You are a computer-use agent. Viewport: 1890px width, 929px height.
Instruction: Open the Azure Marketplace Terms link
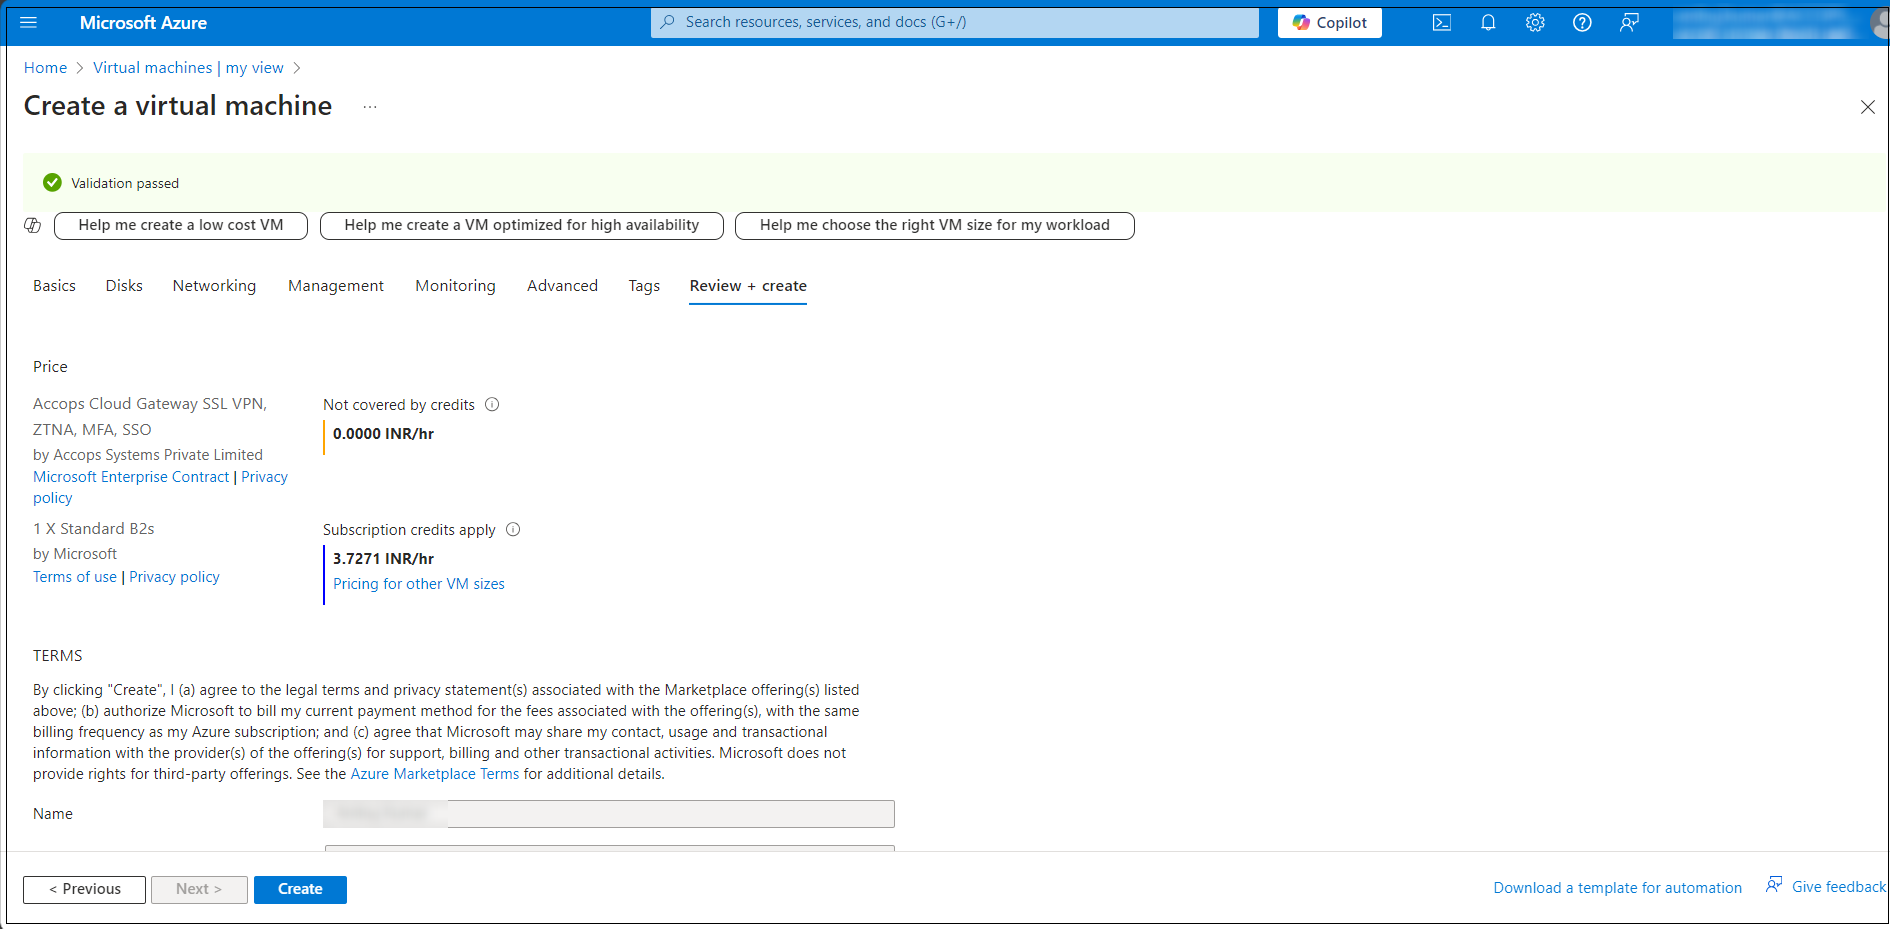[434, 774]
